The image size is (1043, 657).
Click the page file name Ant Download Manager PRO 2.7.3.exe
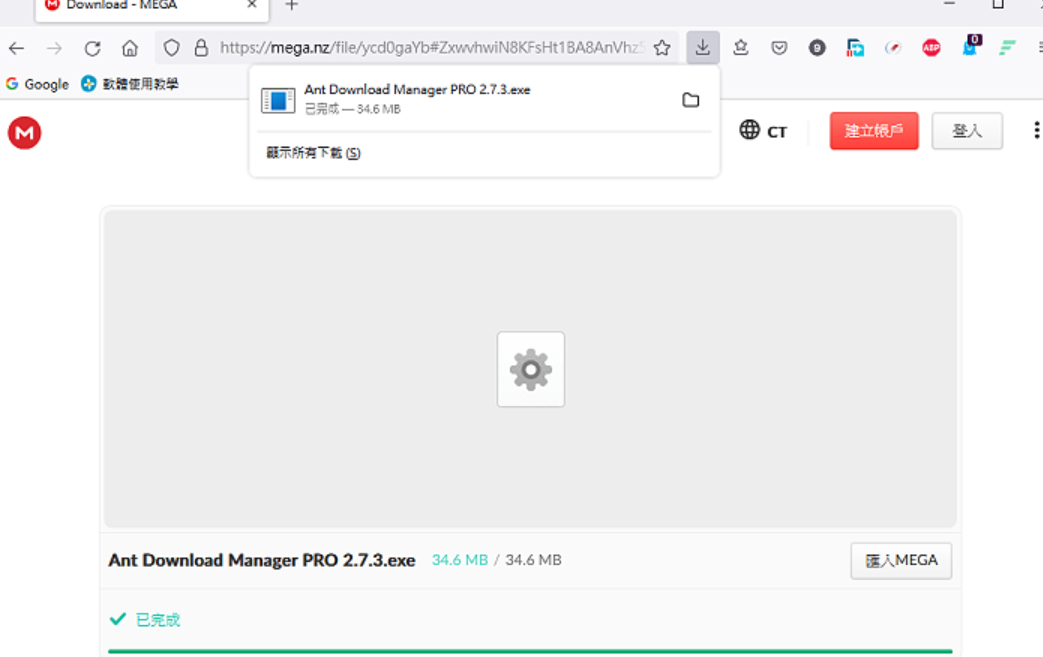[x=262, y=561]
